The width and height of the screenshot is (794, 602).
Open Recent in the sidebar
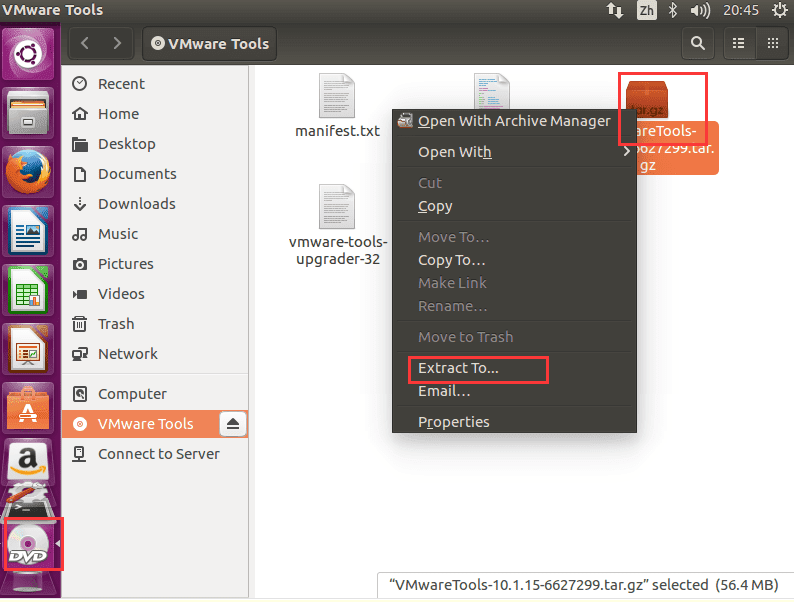coord(155,84)
